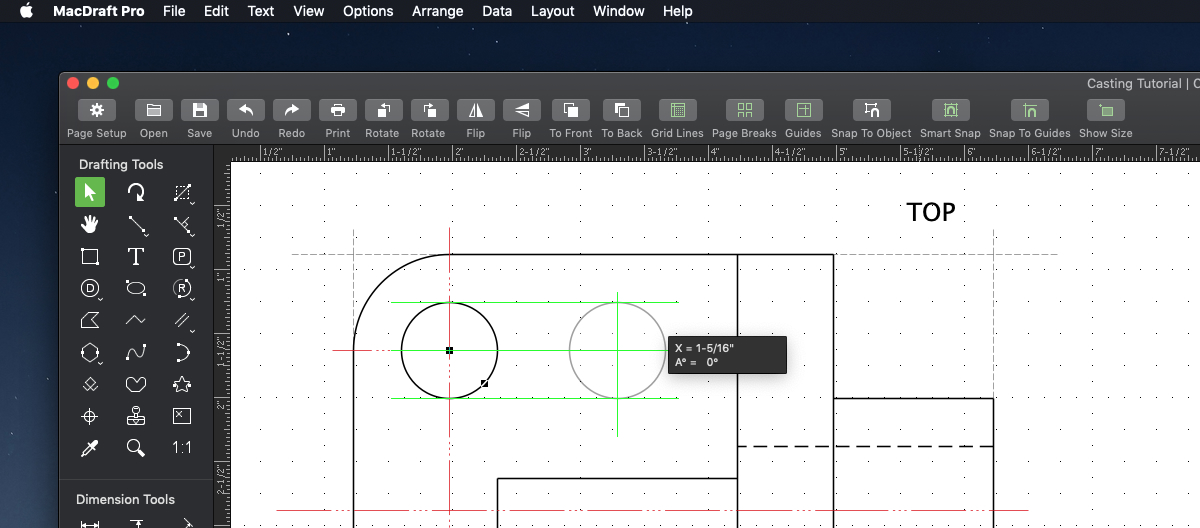Choose the Polygon shape tool

pos(90,321)
